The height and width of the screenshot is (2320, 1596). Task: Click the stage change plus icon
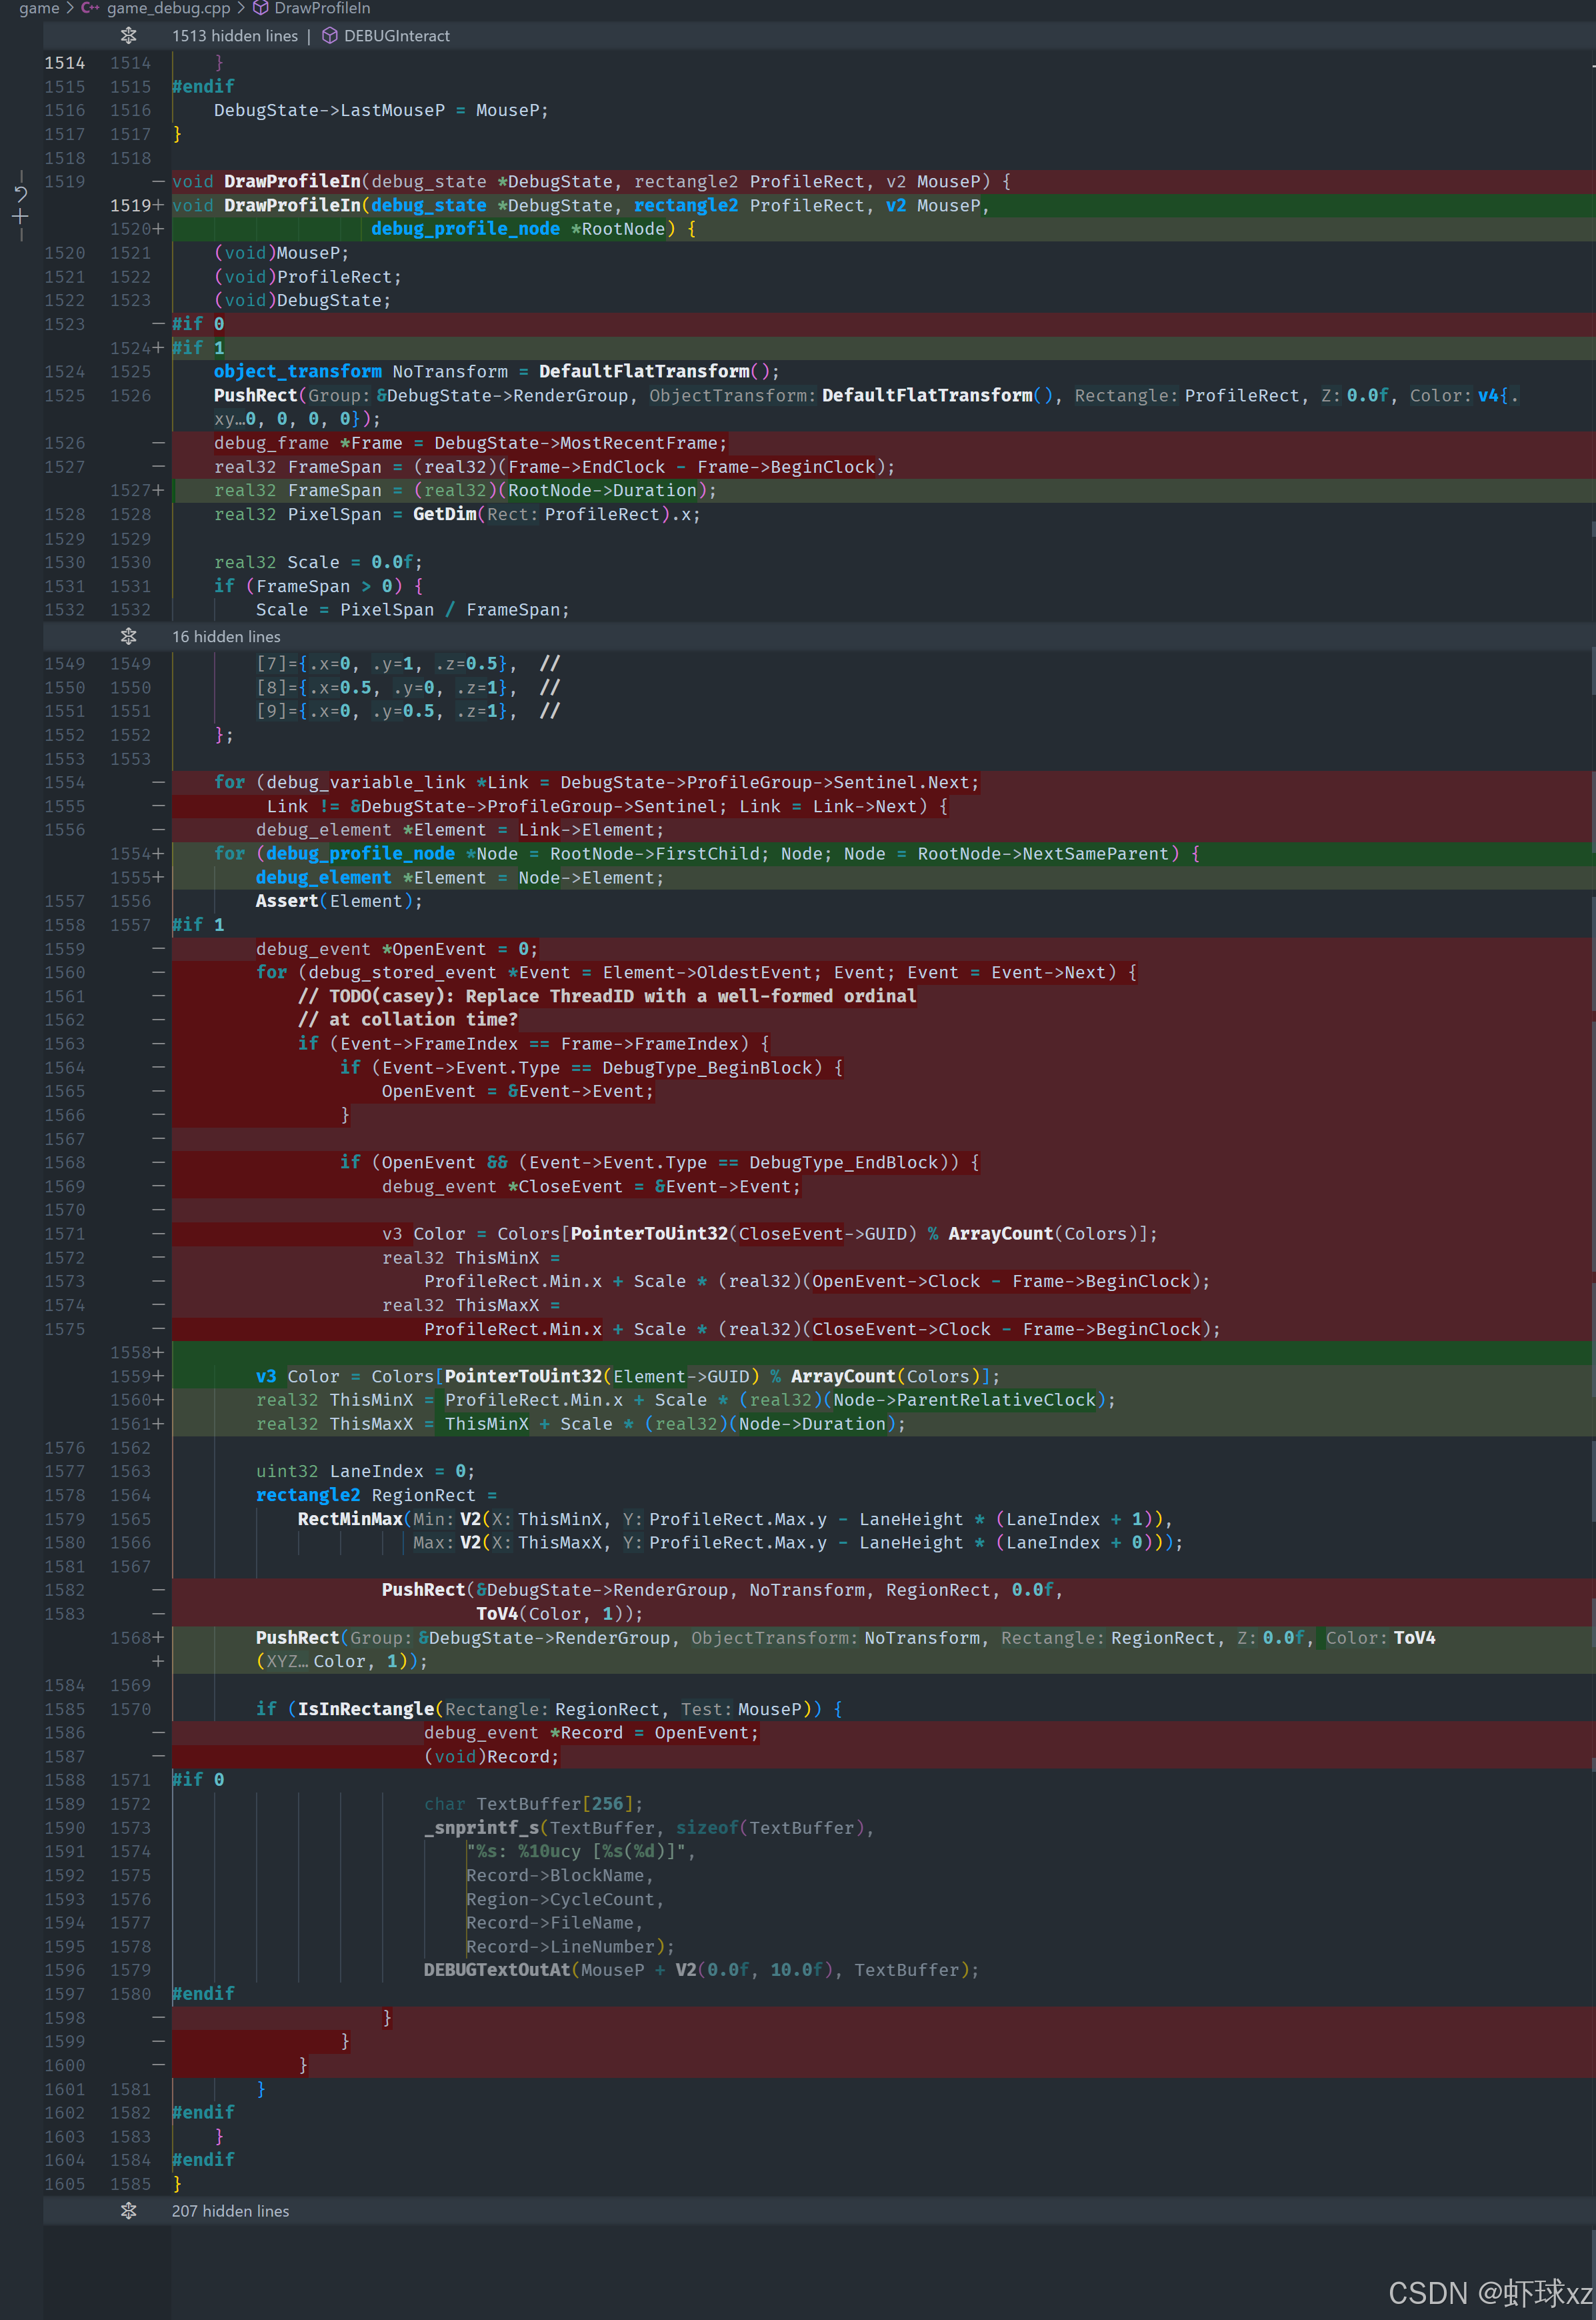[21, 217]
